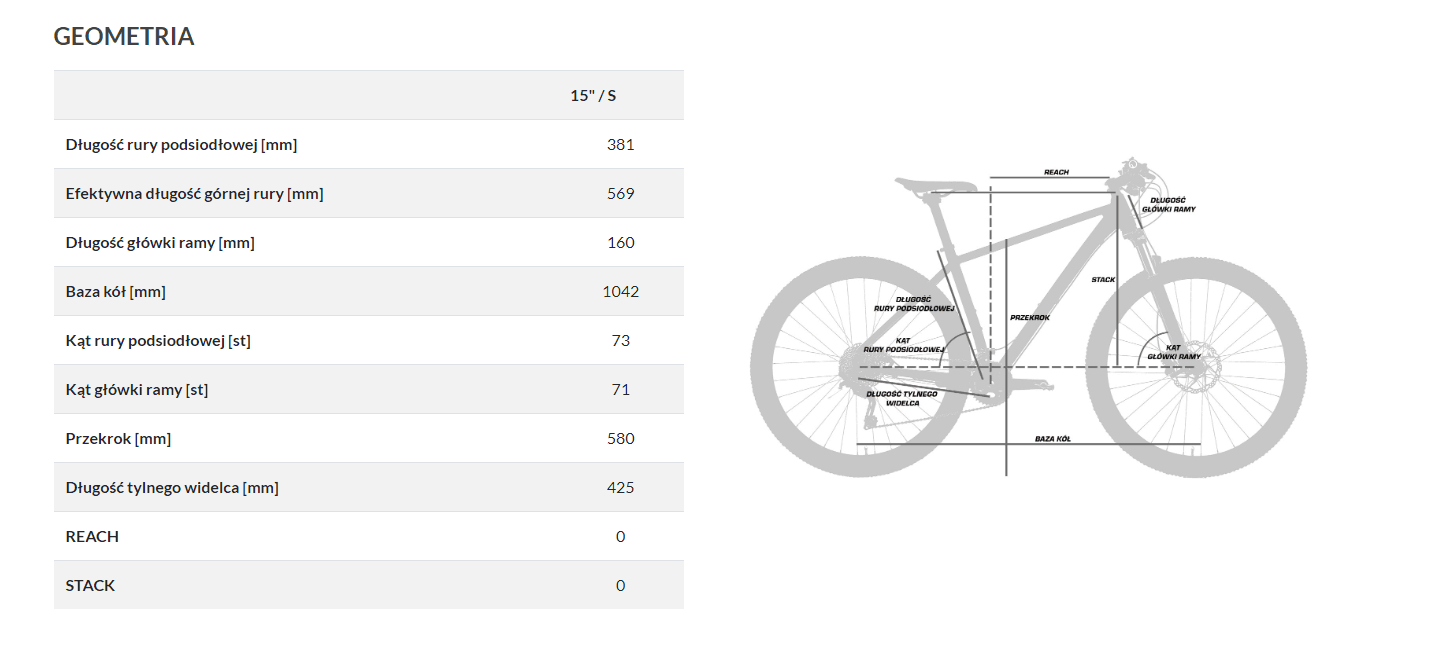Select the head angle value 71

pyautogui.click(x=620, y=389)
